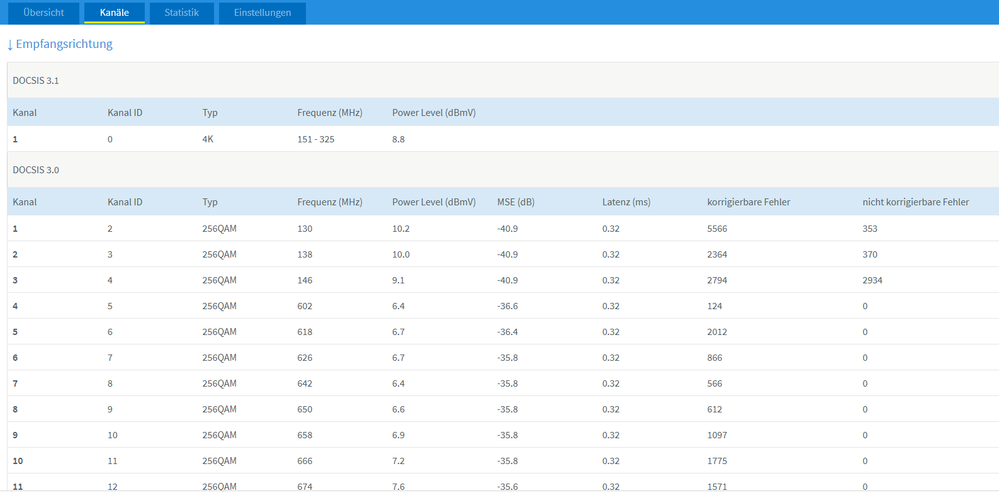Click power level value 10.0
The width and height of the screenshot is (999, 495).
(401, 255)
